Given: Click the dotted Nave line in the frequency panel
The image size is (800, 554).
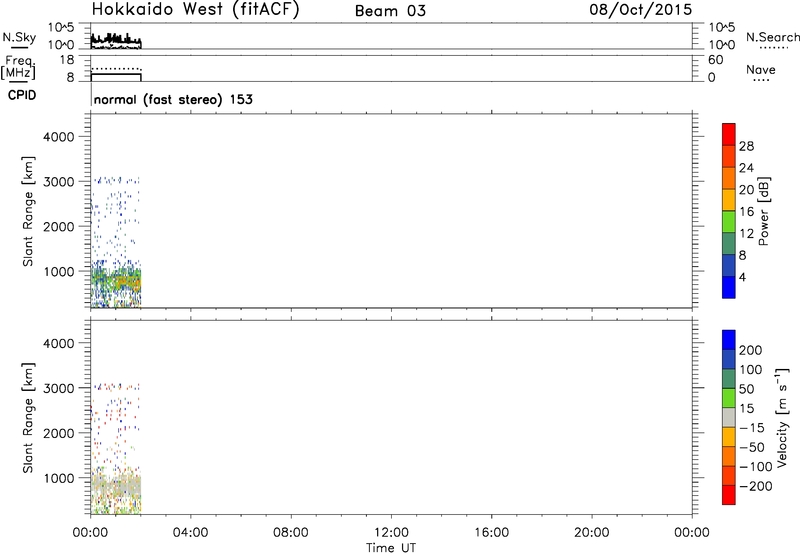Looking at the screenshot, I should click(x=116, y=68).
